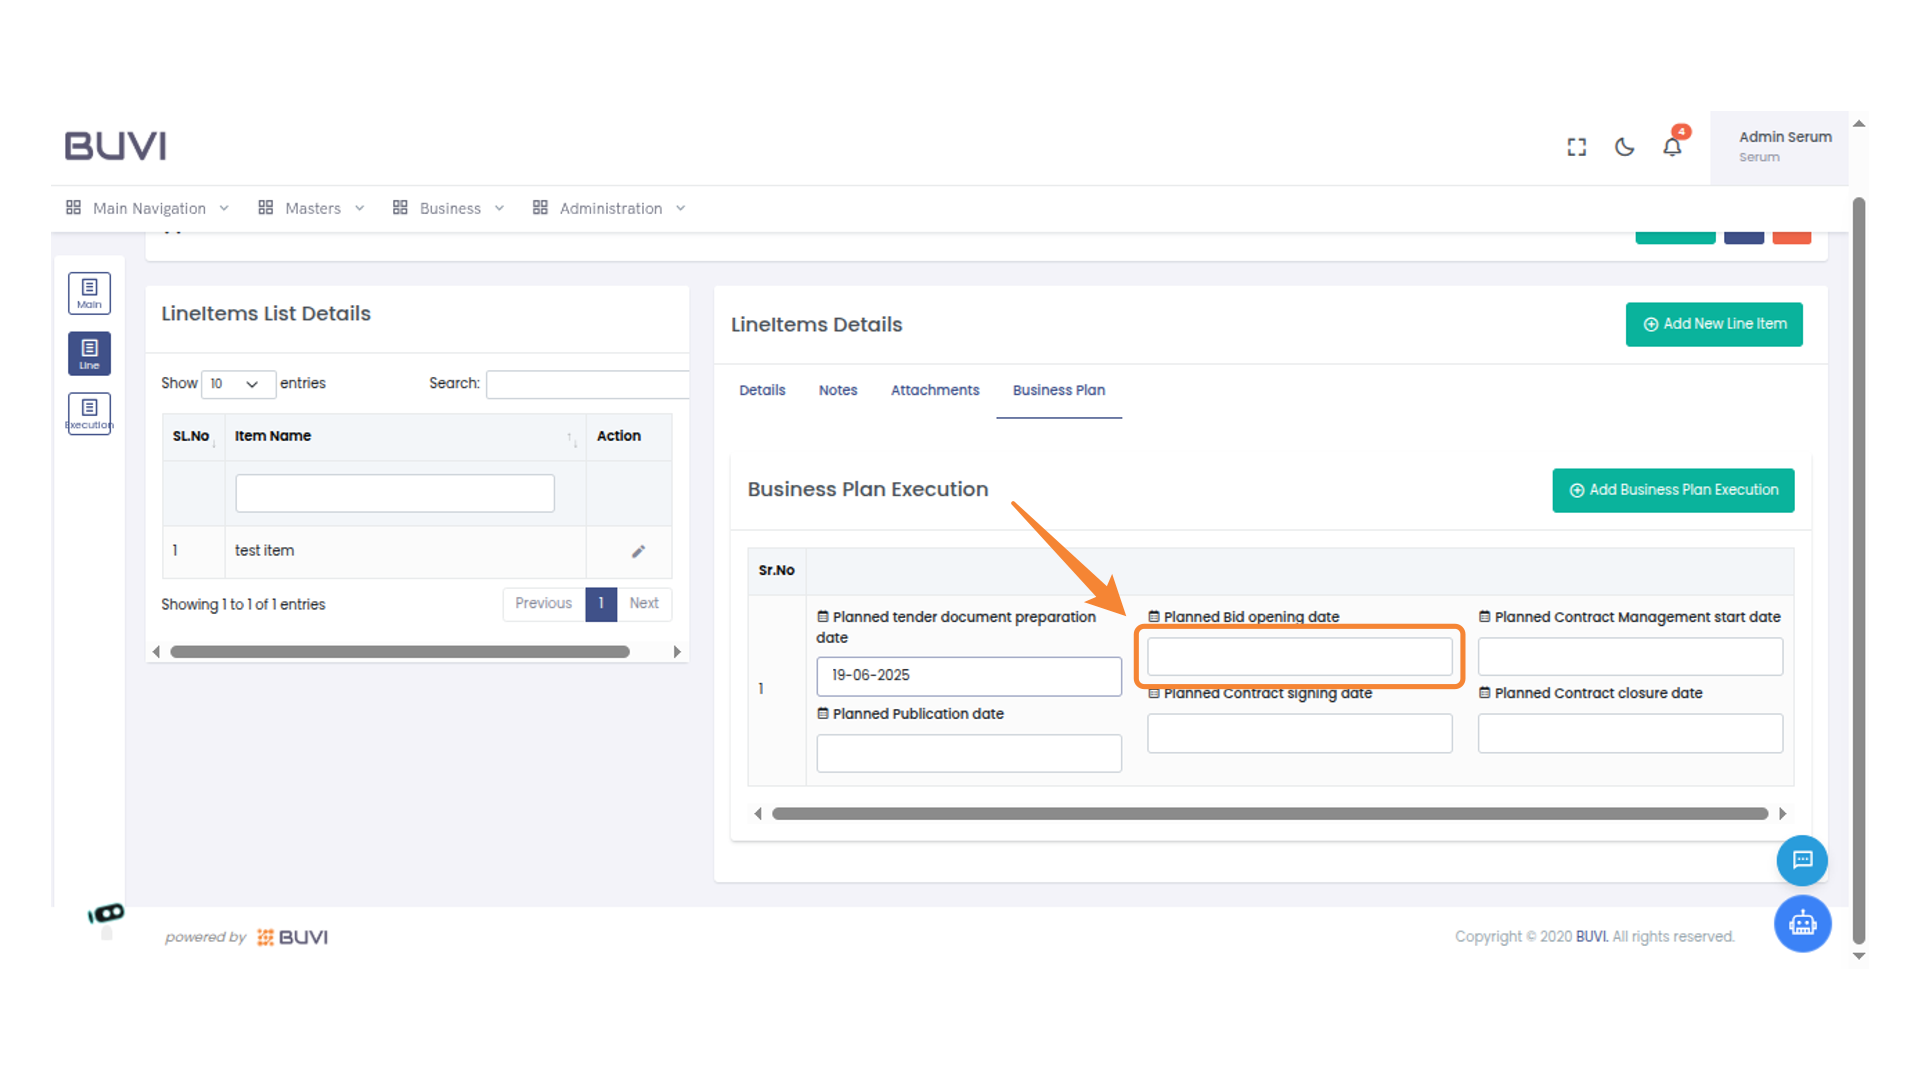The height and width of the screenshot is (1080, 1920).
Task: Click Add Business Plan Execution button
Action: pyautogui.click(x=1672, y=490)
